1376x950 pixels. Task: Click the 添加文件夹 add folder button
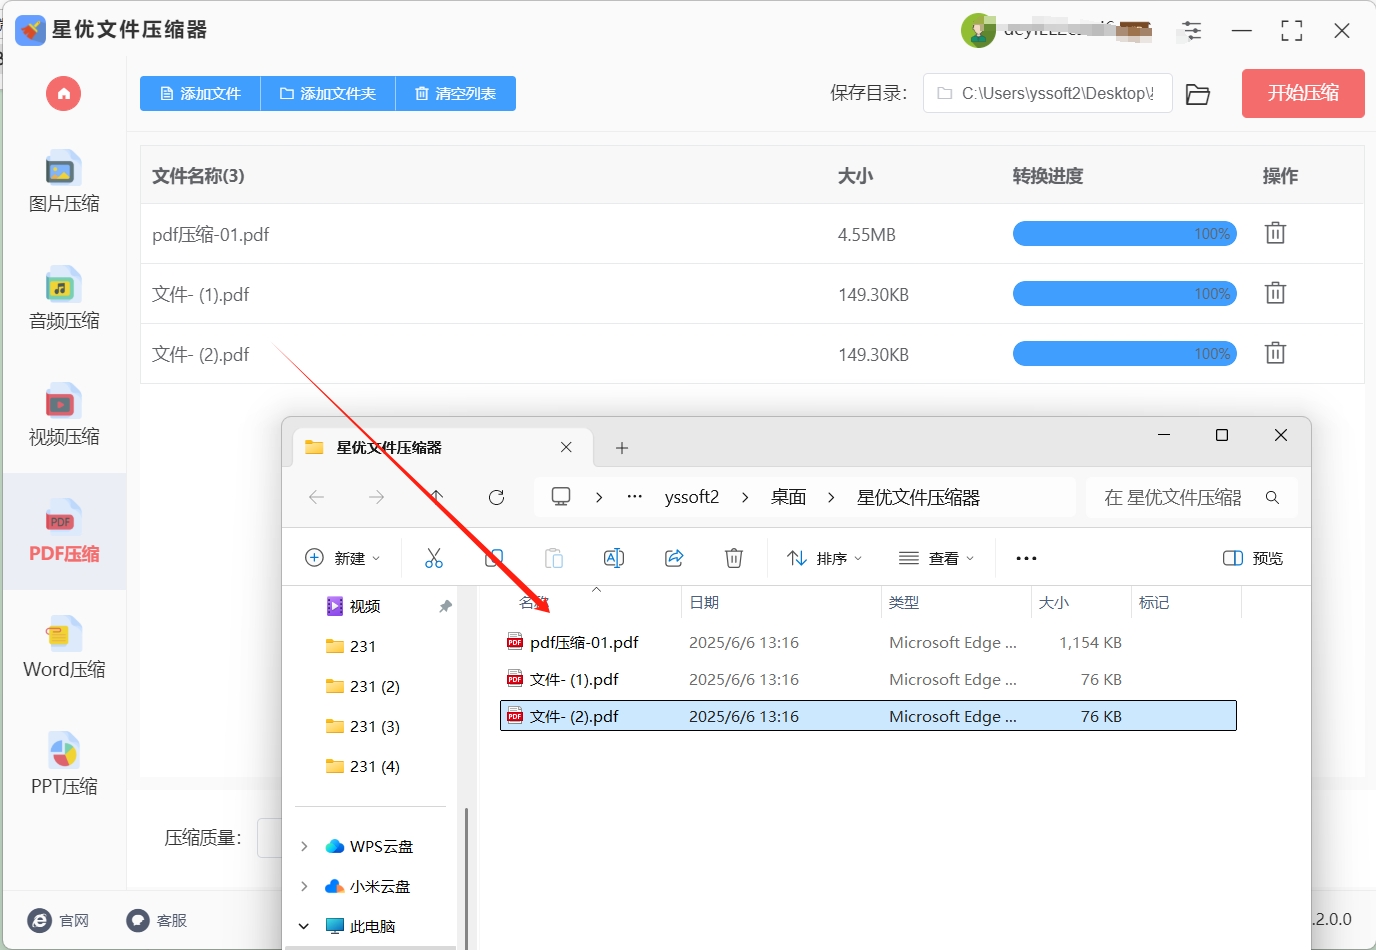pos(328,94)
